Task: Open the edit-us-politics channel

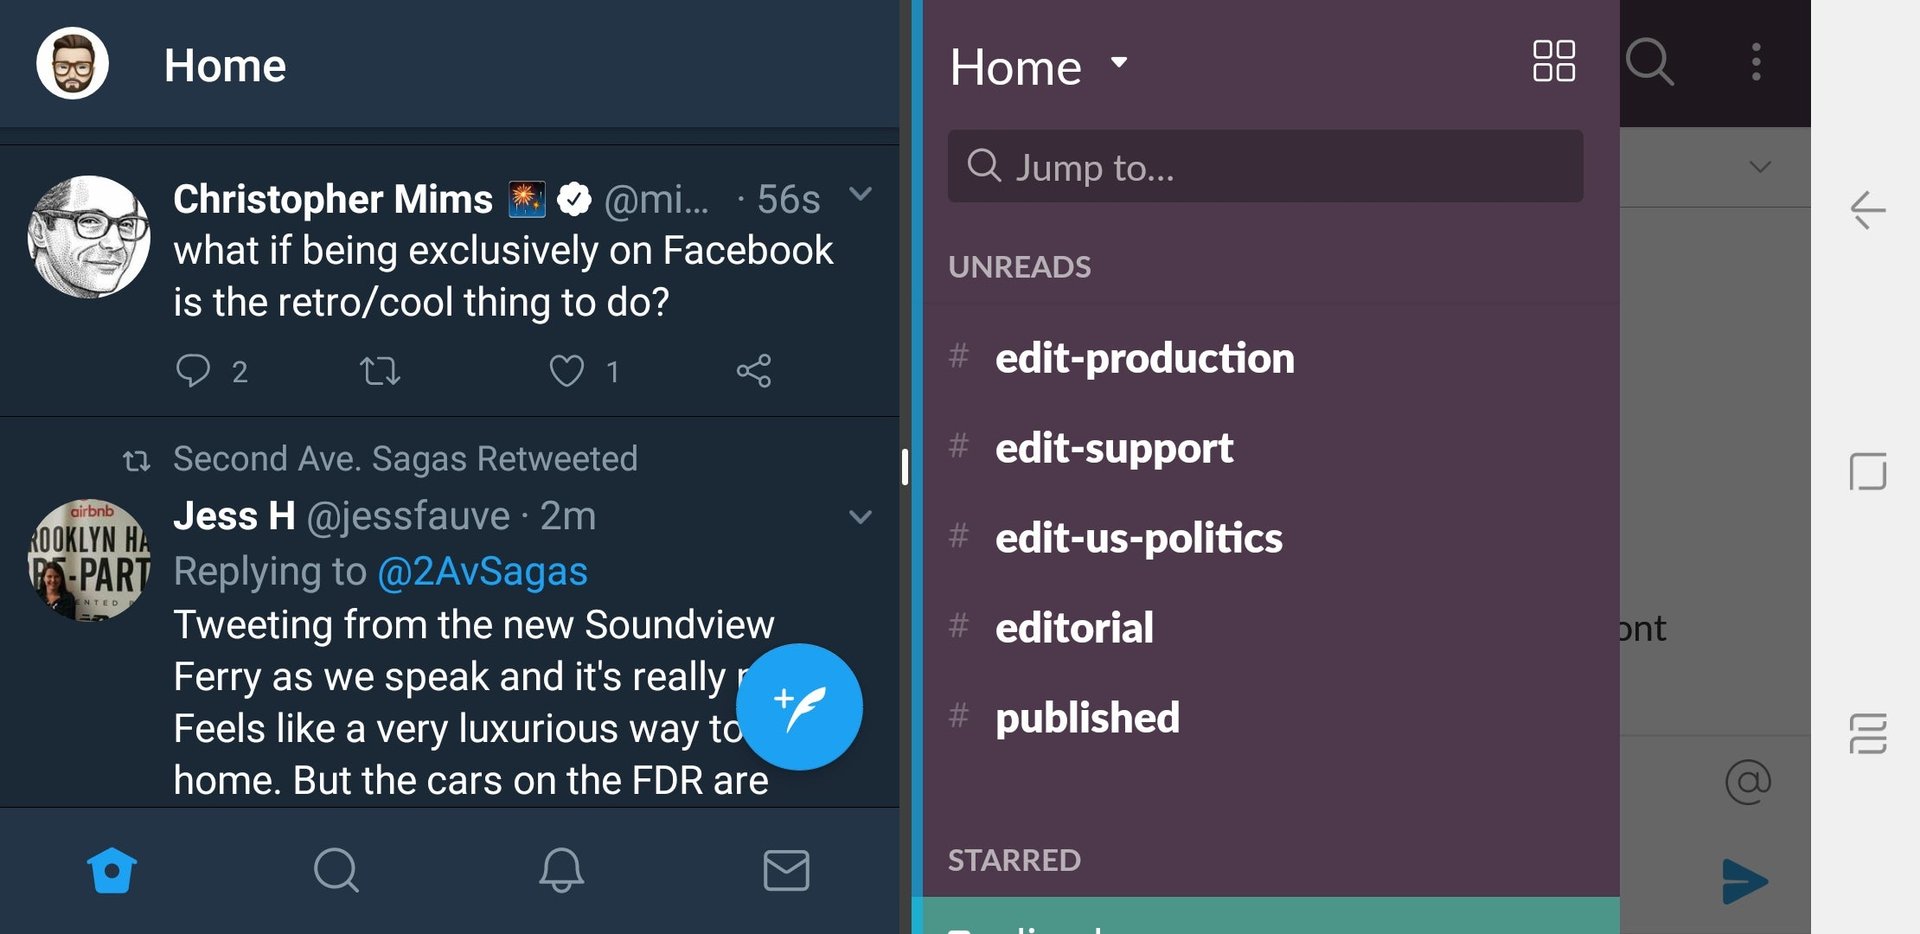Action: (1138, 538)
